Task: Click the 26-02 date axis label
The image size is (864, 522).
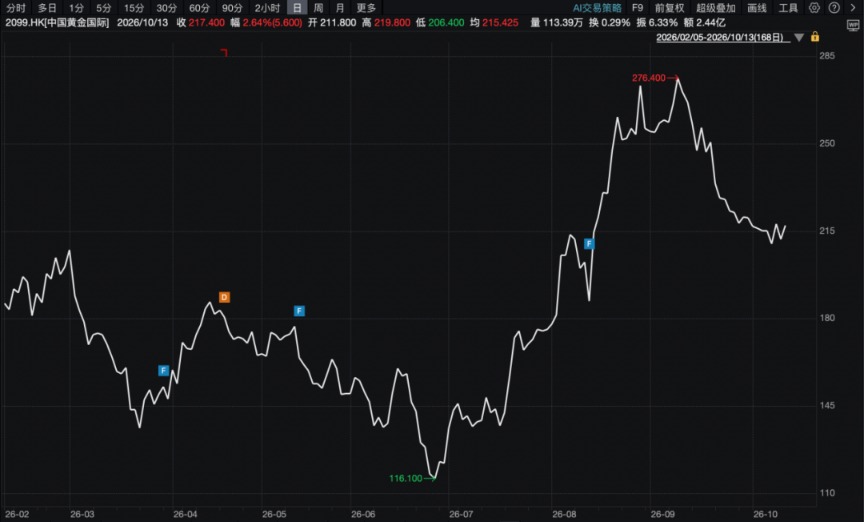Action: tap(17, 514)
